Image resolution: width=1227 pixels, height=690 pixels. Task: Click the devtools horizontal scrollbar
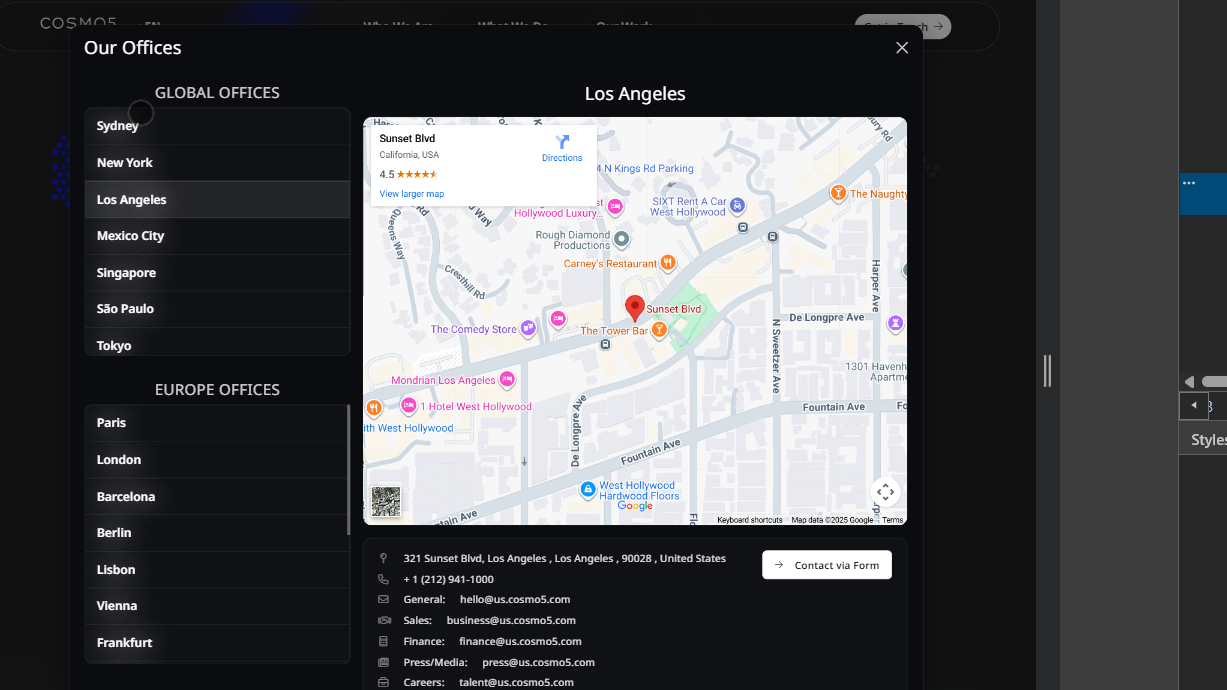tap(1214, 382)
